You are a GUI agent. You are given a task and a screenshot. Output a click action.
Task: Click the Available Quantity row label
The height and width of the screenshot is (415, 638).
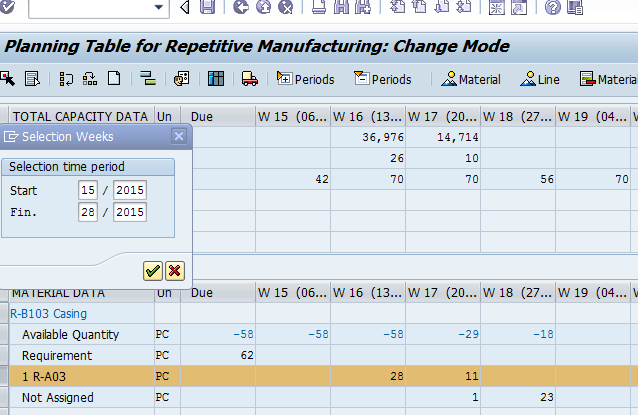(70, 335)
